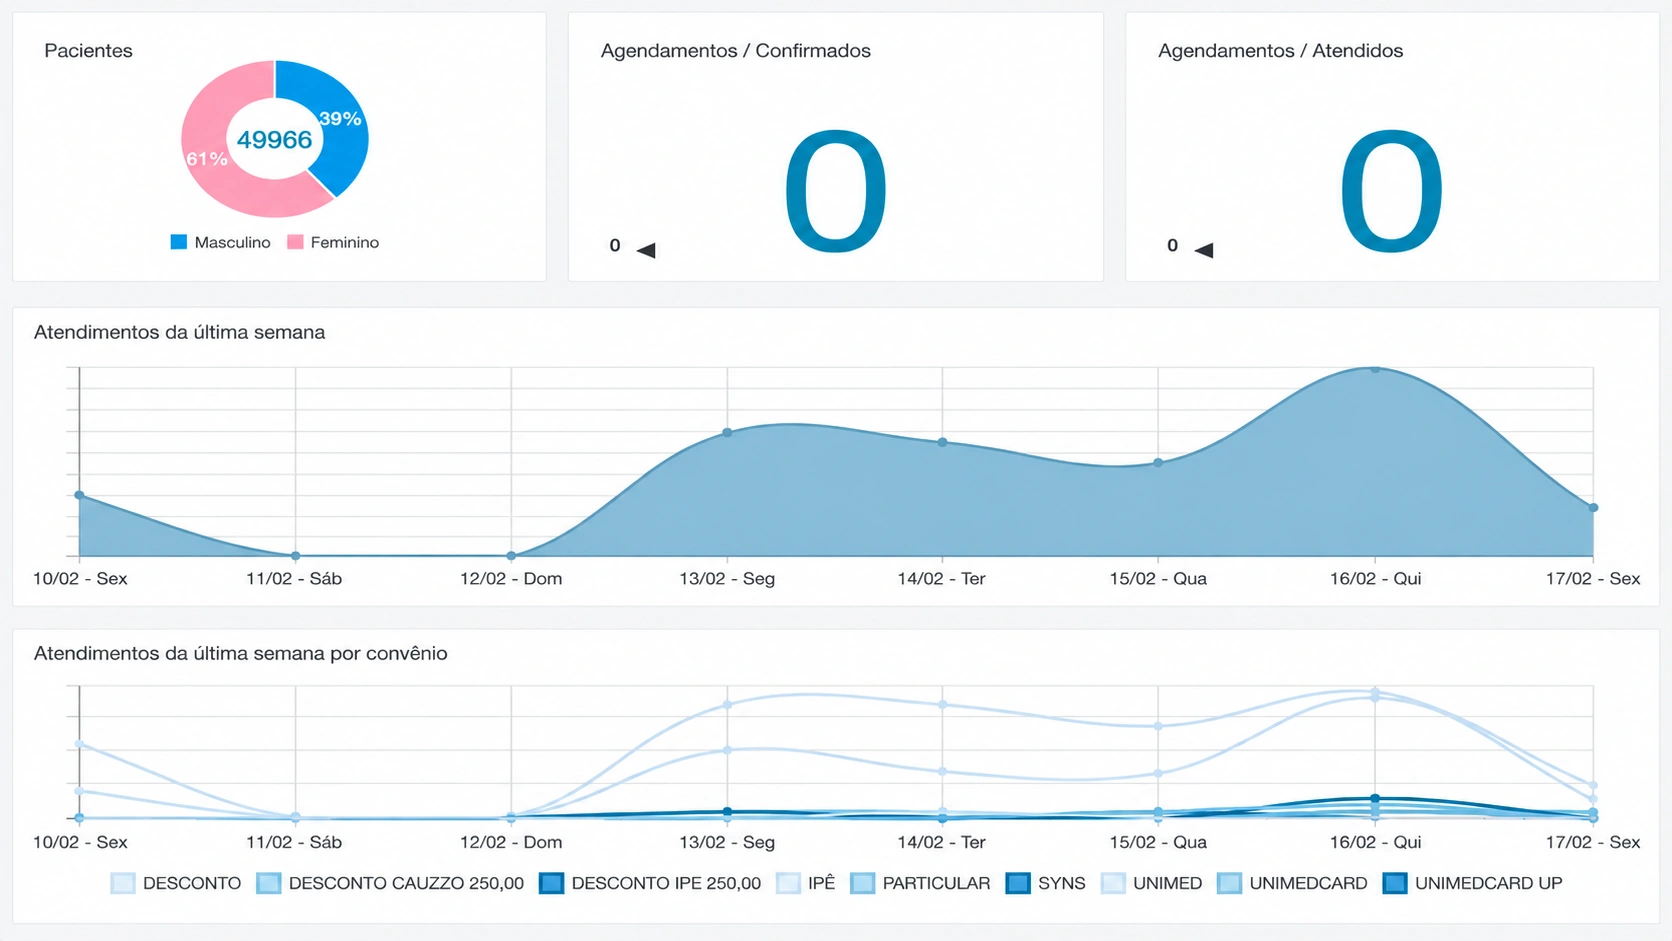The image size is (1672, 941).
Task: Toggle DESCONTO CAUZZO 250,00 legend entry
Action: pos(390,883)
